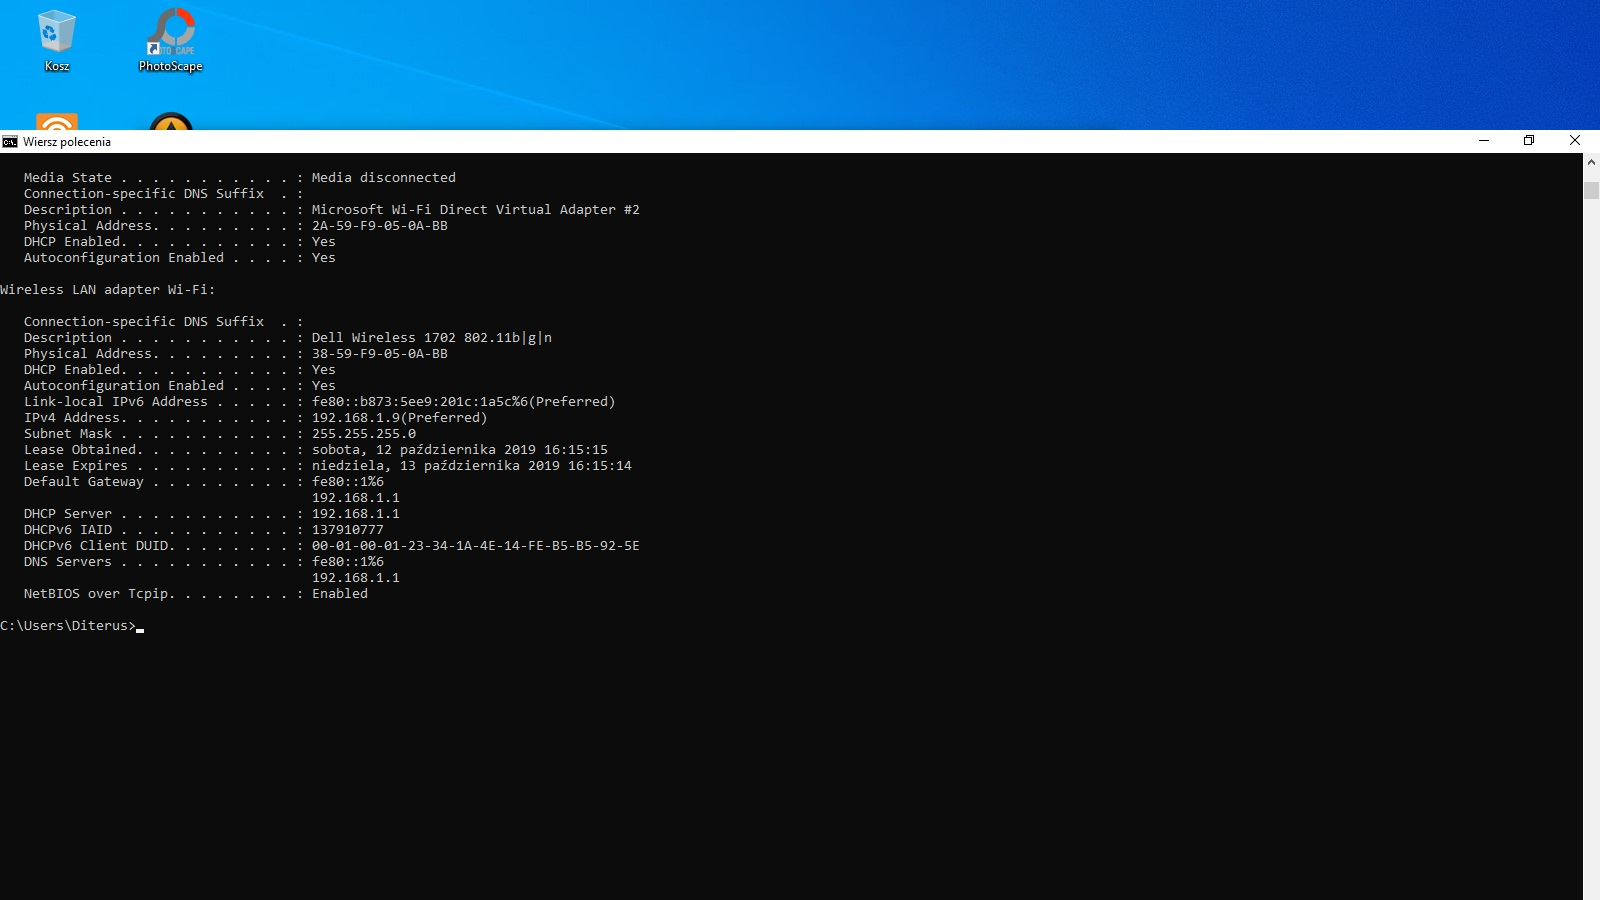Click the 'Media disconnected' value
The image size is (1600, 900).
[384, 178]
